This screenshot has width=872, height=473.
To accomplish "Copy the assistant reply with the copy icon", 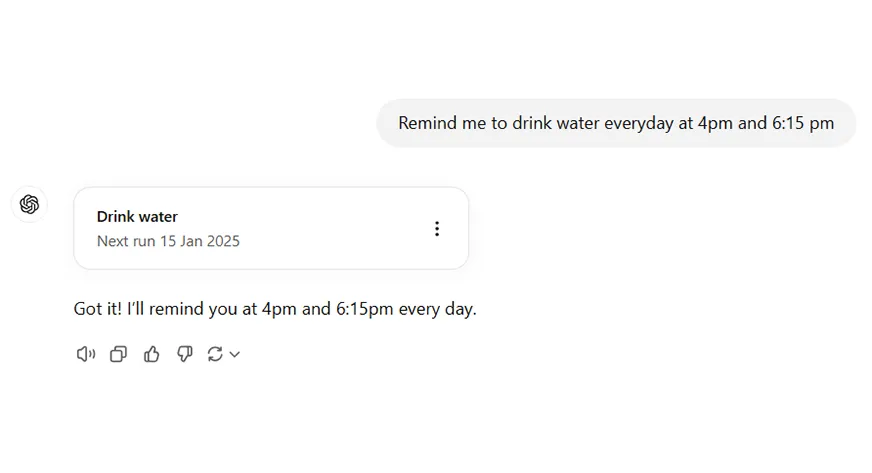I will pyautogui.click(x=118, y=354).
